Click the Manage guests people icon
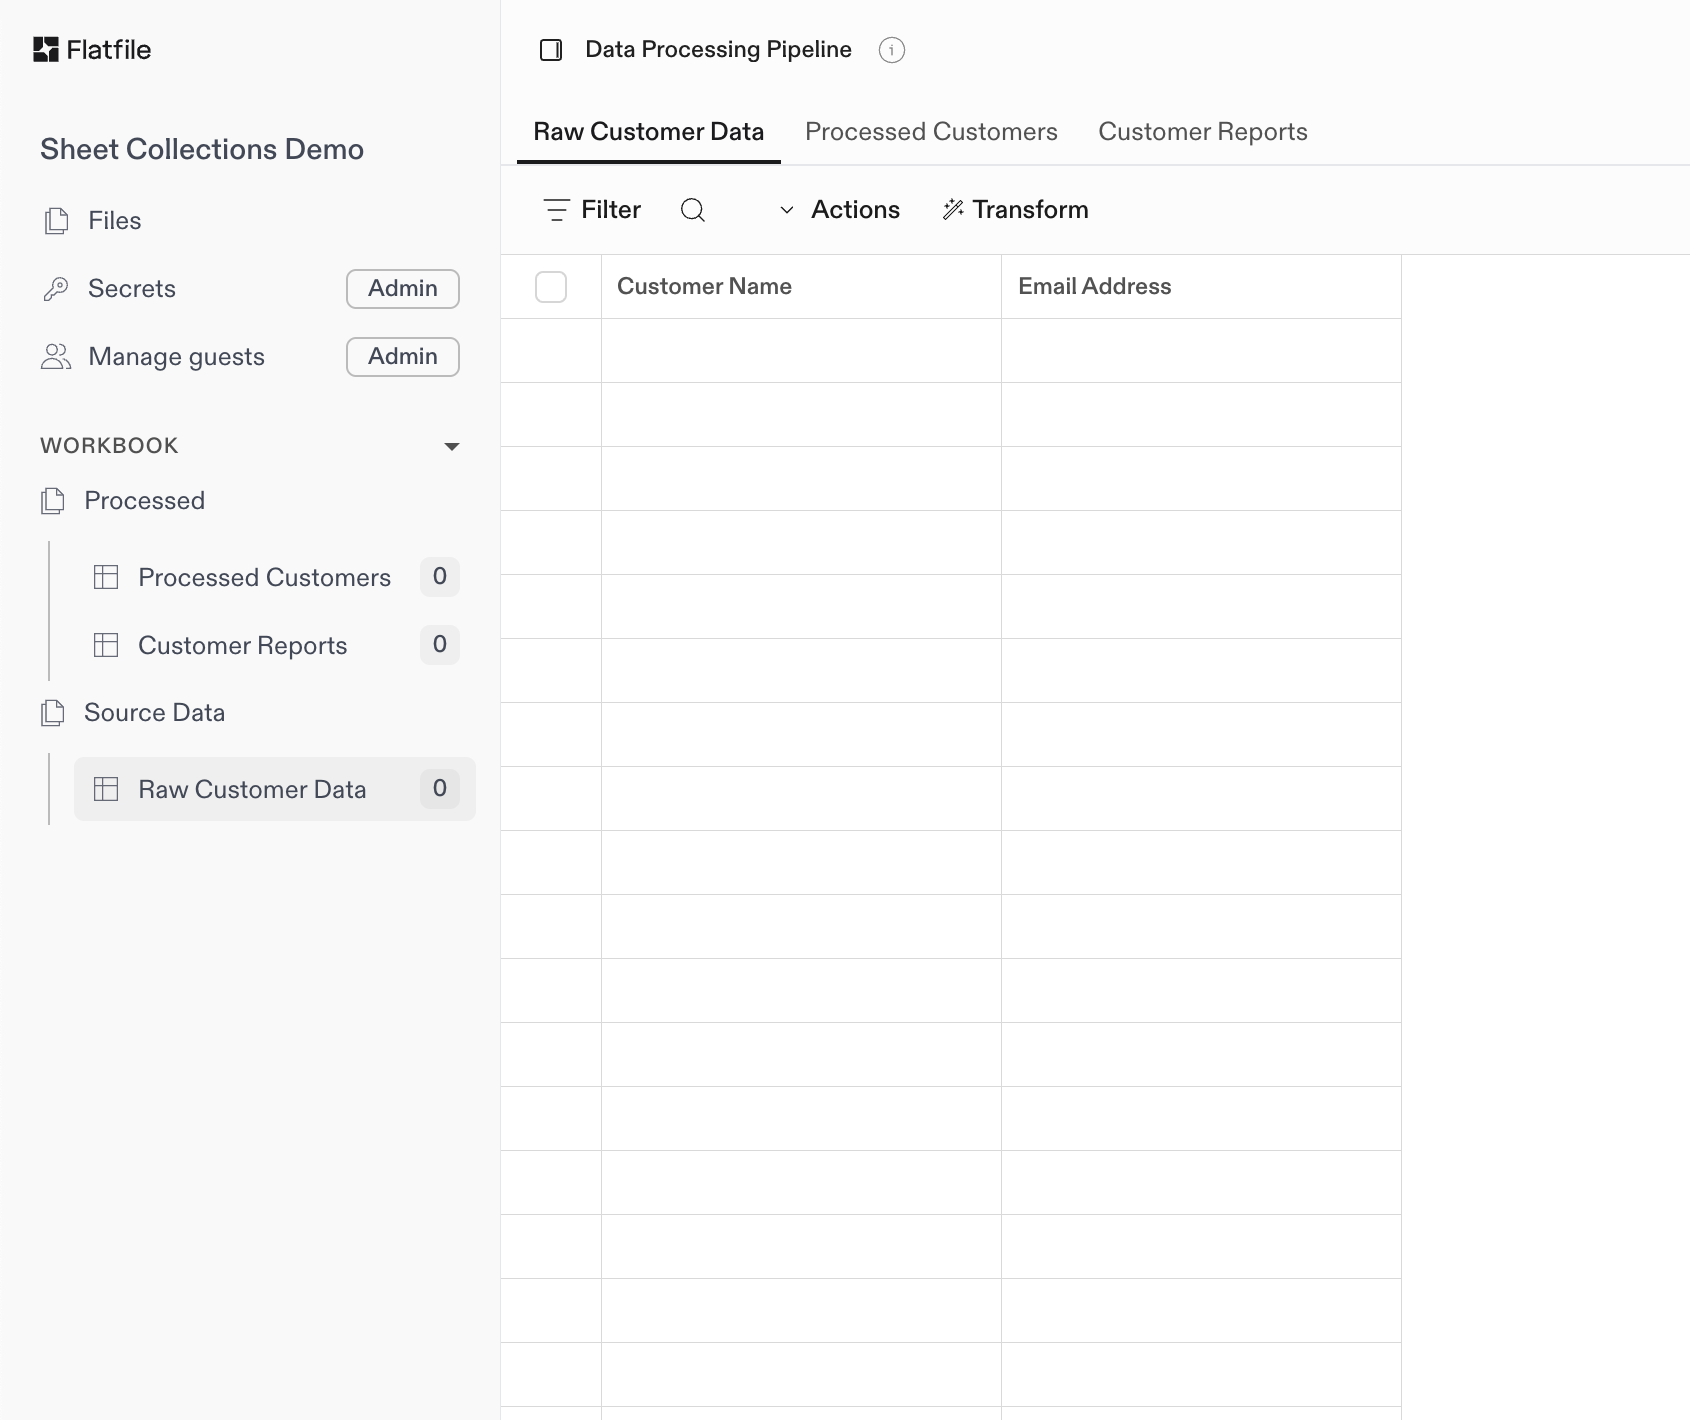Viewport: 1690px width, 1420px height. click(x=56, y=357)
